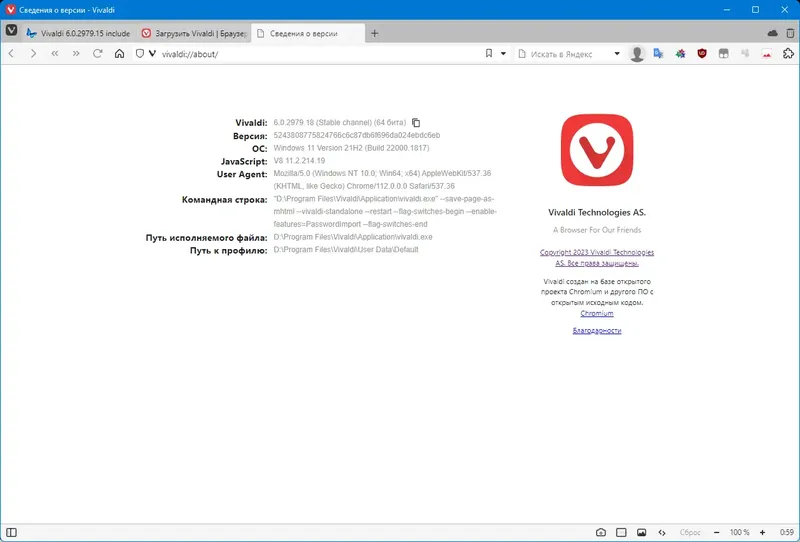Open the search engine dropdown arrow

(x=617, y=54)
